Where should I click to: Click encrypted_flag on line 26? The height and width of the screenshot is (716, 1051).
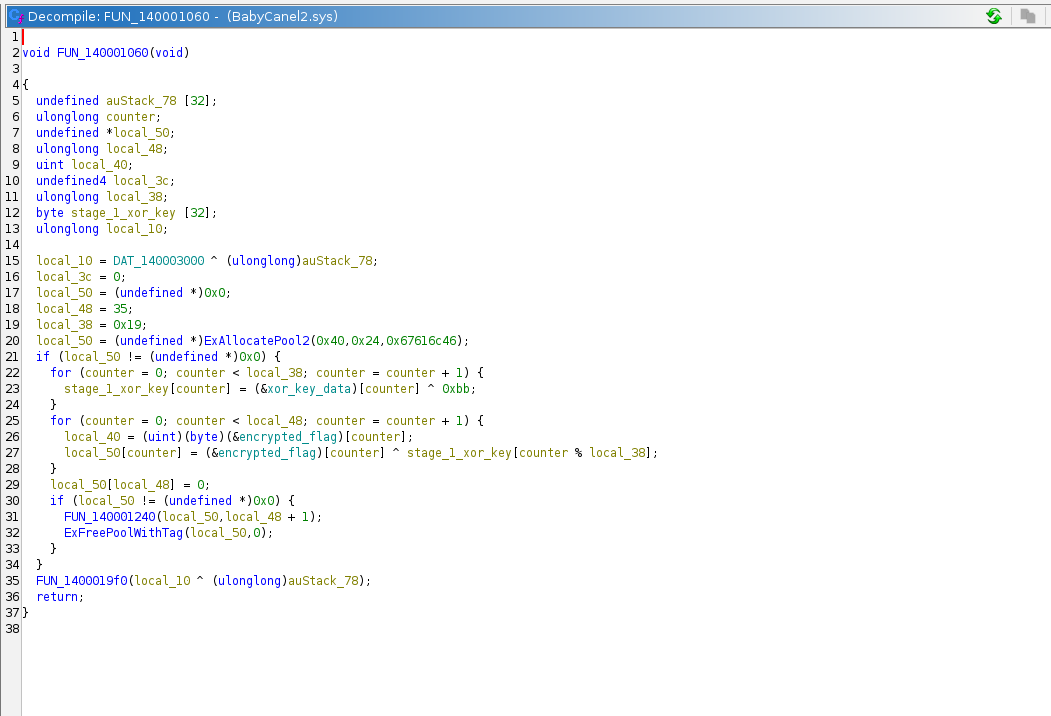pyautogui.click(x=288, y=437)
